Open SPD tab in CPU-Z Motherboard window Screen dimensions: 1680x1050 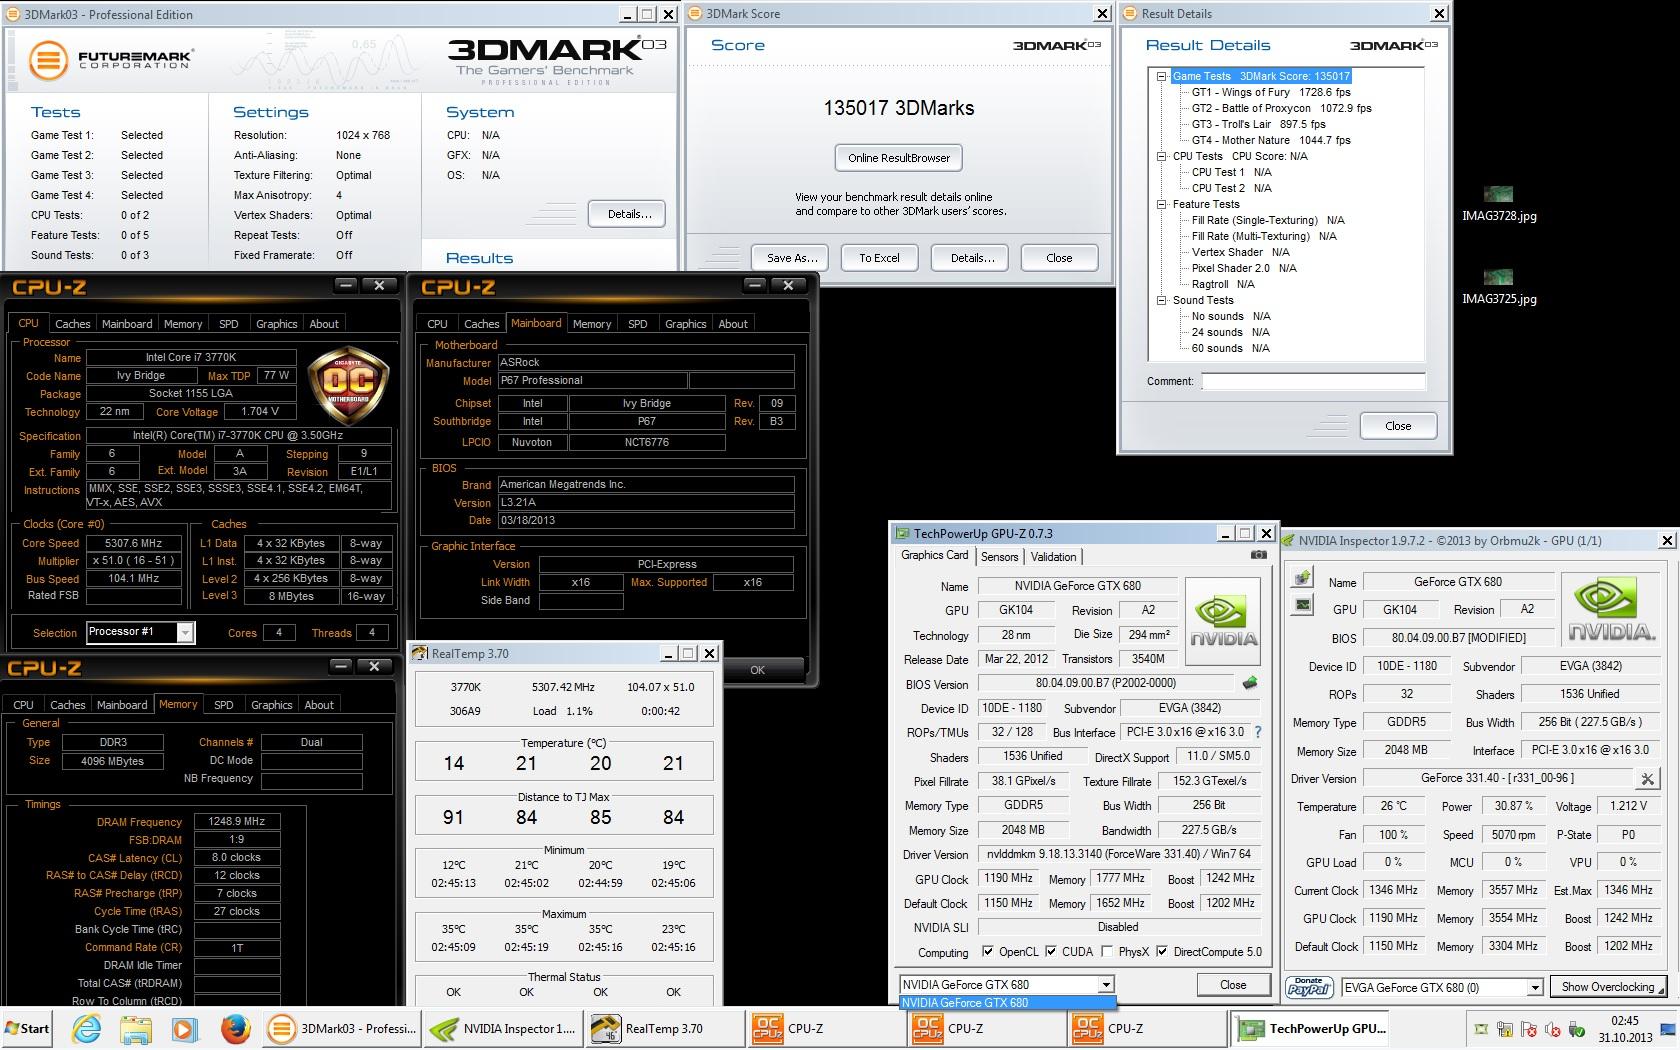(637, 323)
